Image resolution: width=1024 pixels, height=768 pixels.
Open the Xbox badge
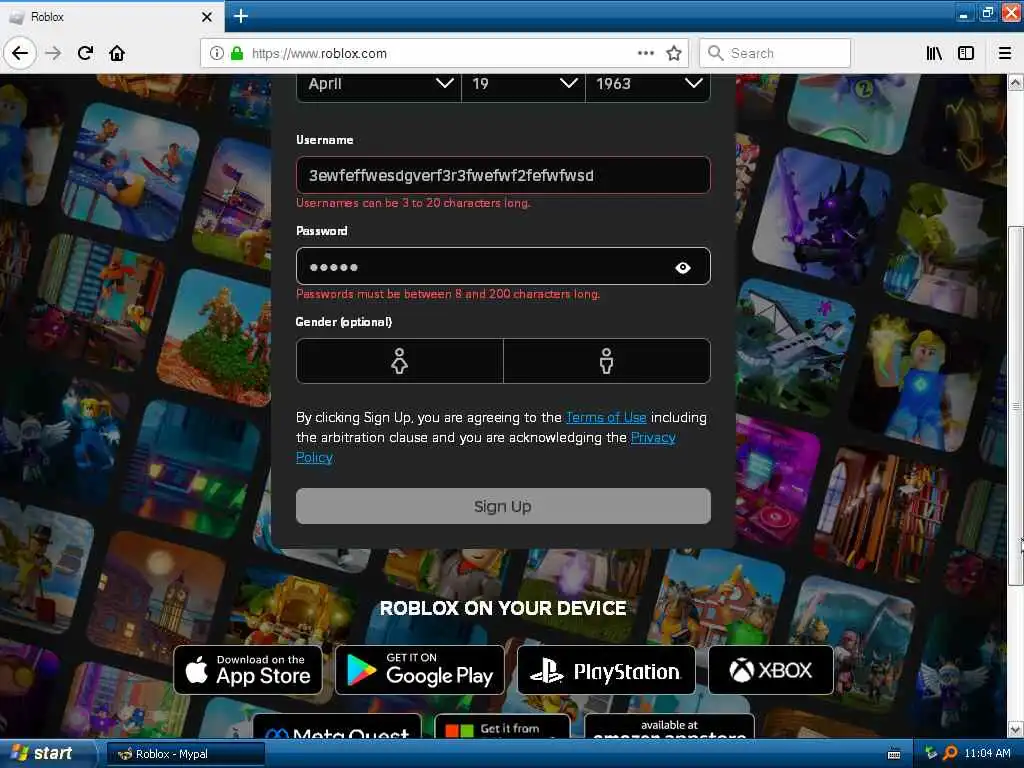click(x=771, y=670)
